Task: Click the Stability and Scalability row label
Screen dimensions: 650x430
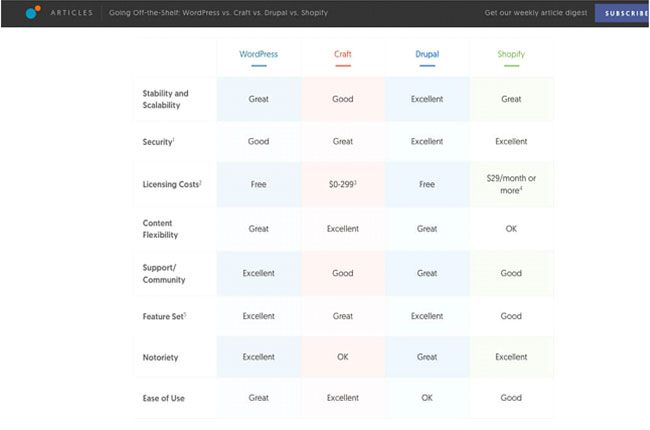Action: coord(166,99)
